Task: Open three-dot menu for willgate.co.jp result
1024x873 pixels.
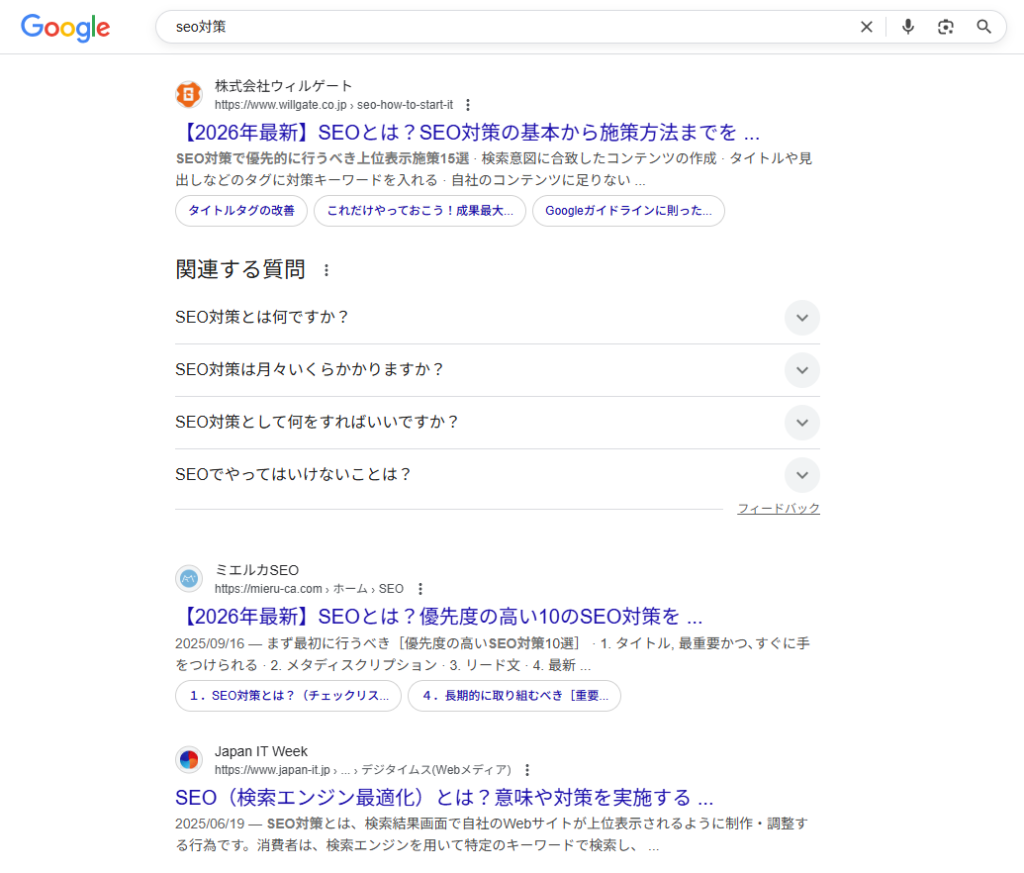Action: 467,105
